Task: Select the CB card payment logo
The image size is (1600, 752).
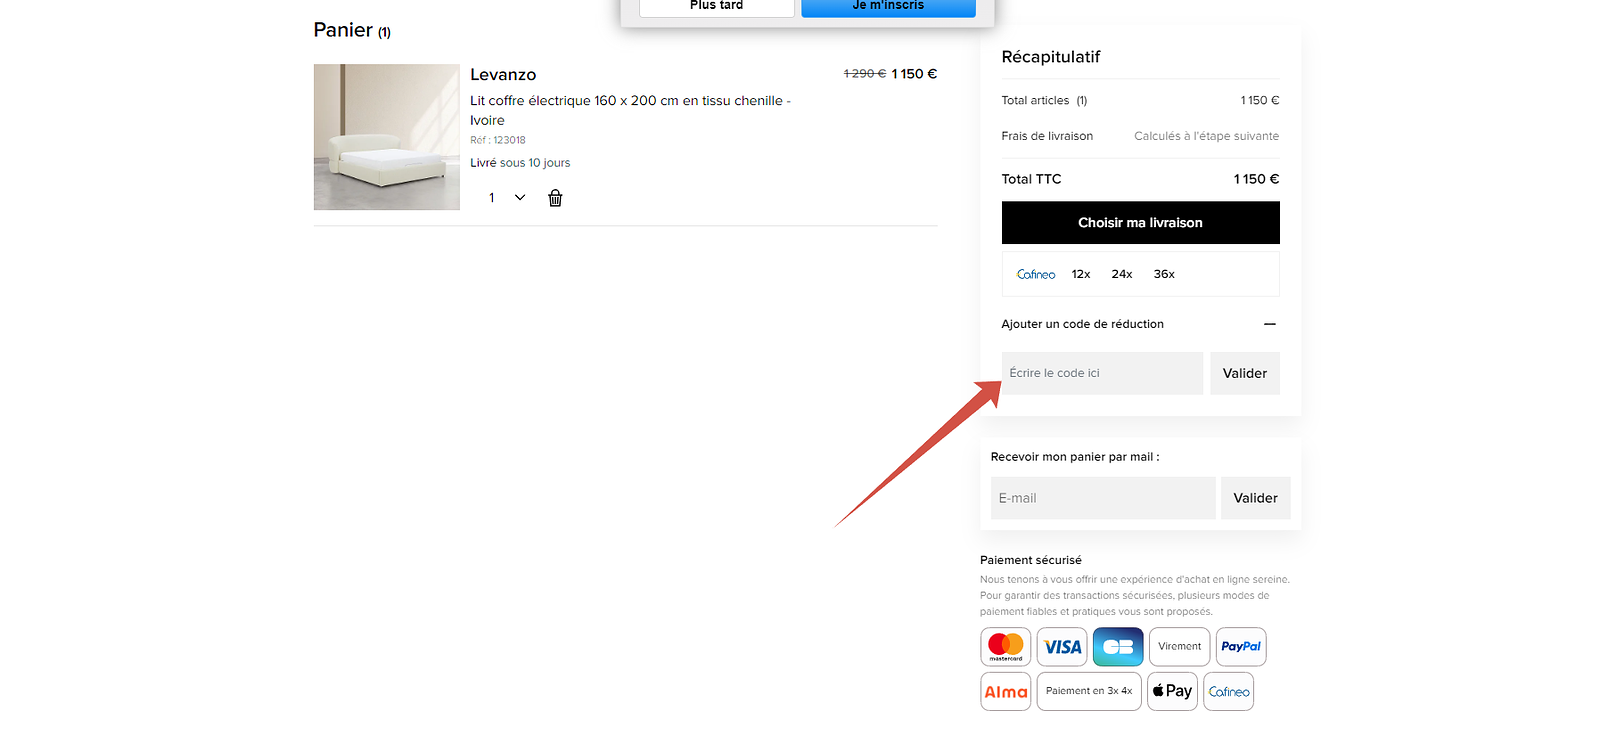Action: pyautogui.click(x=1118, y=647)
